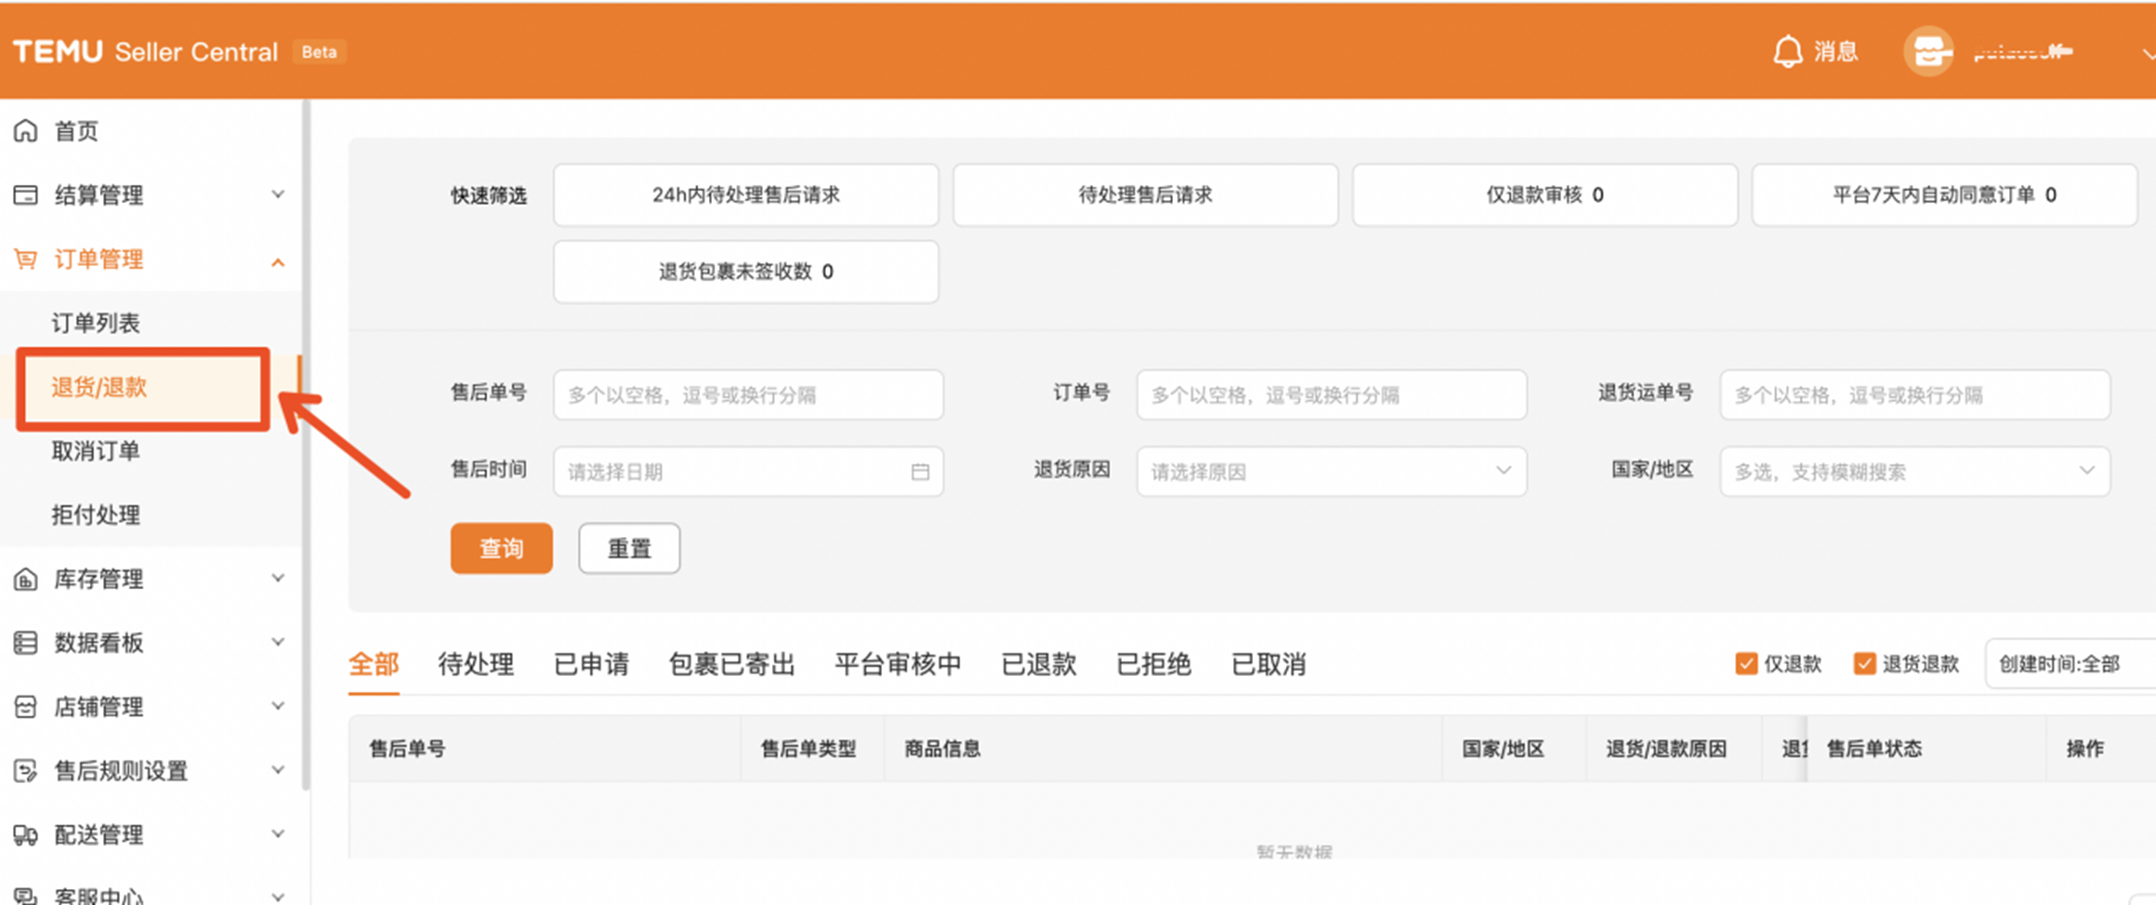Open the 退货原因 reason dropdown
Image resolution: width=2156 pixels, height=905 pixels.
click(1502, 470)
